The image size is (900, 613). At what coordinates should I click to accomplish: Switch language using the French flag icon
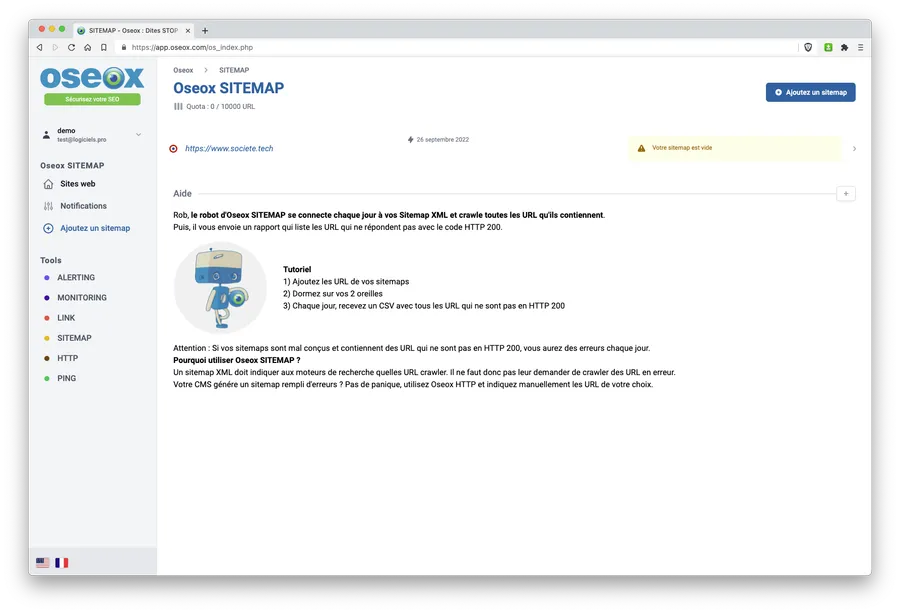(61, 562)
